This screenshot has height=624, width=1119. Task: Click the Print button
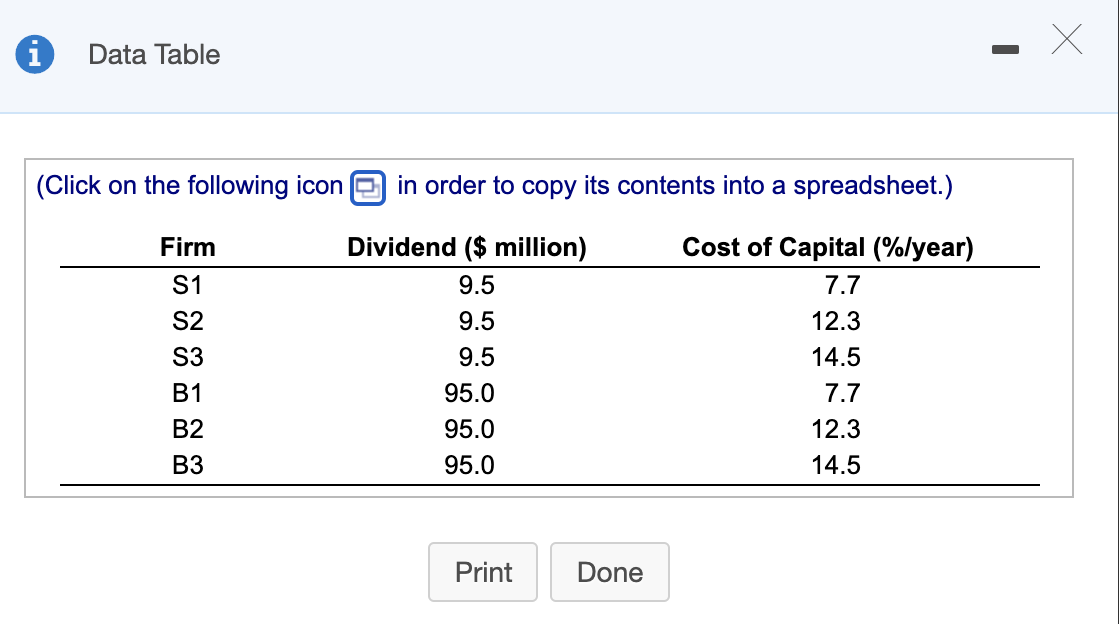click(x=482, y=572)
